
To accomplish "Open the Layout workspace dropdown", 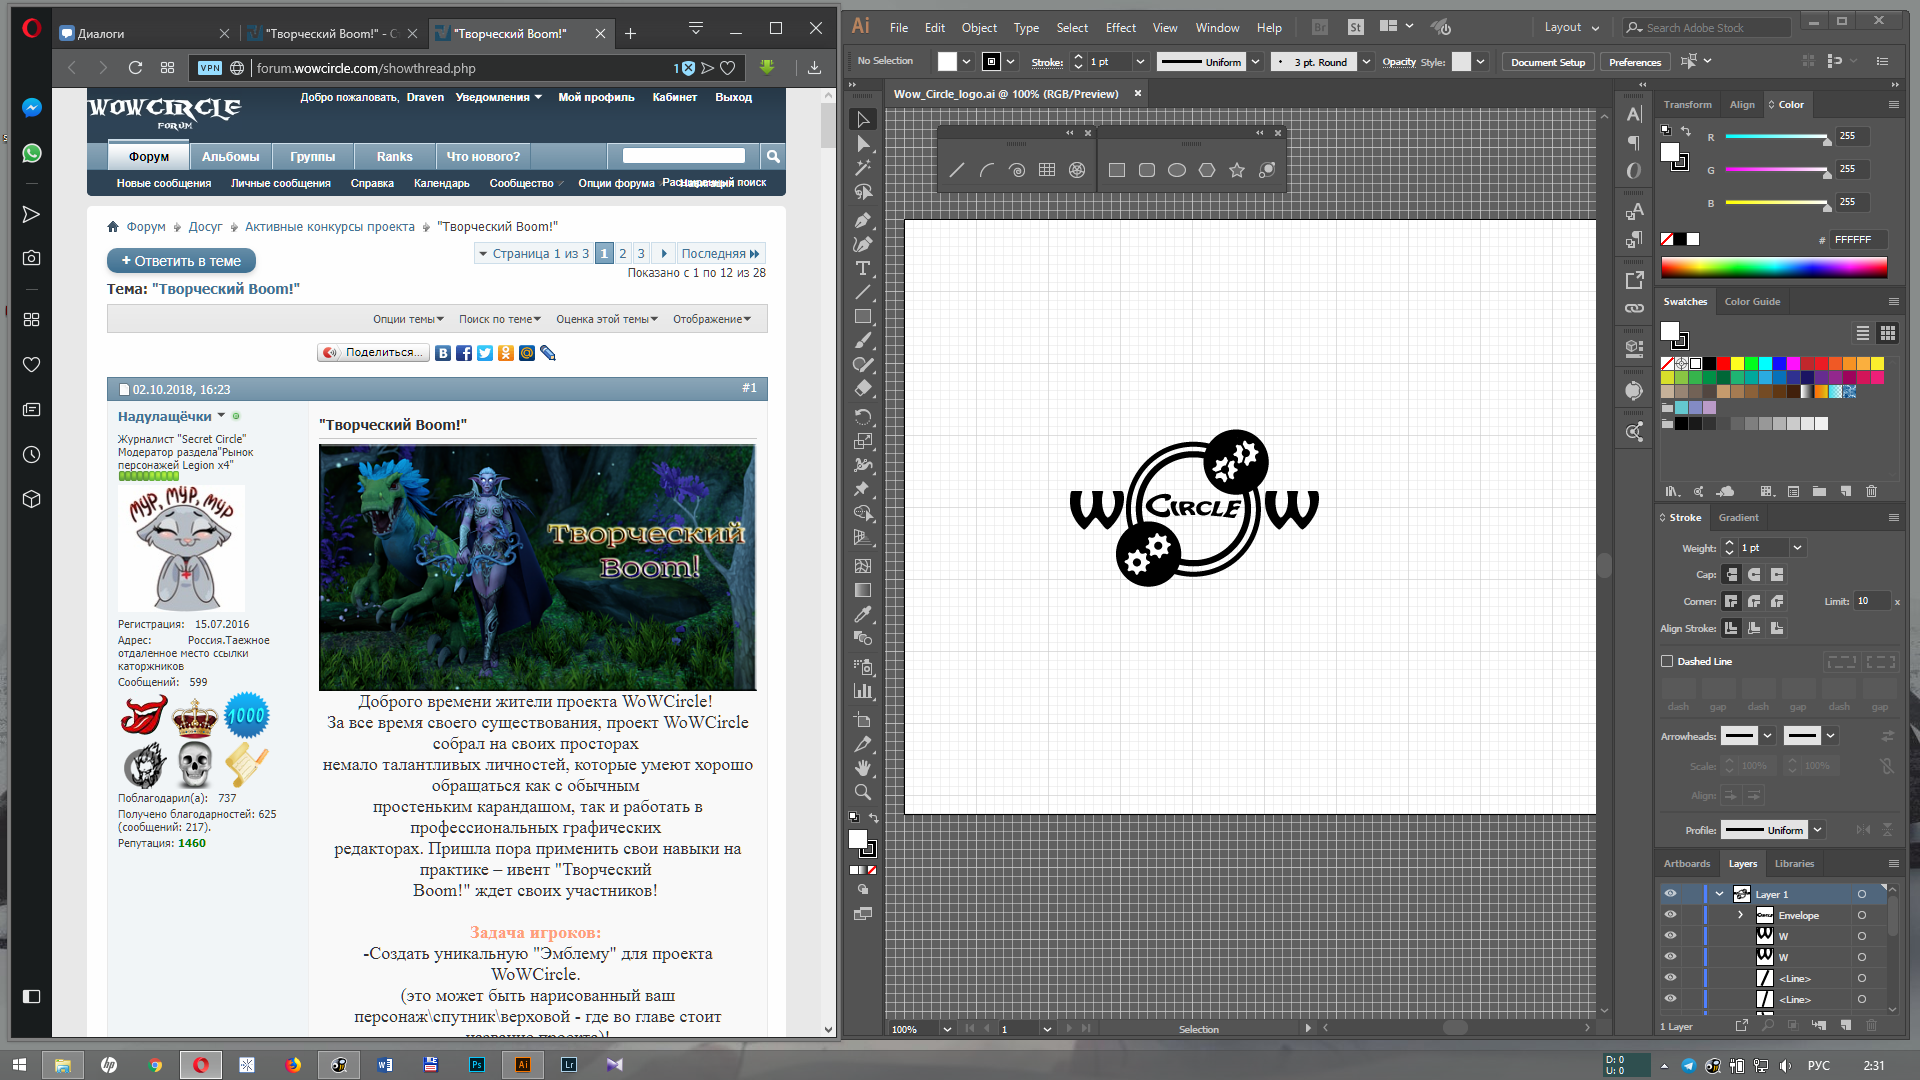I will pyautogui.click(x=1571, y=28).
